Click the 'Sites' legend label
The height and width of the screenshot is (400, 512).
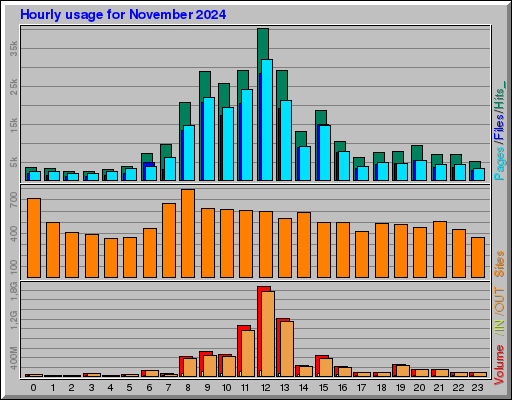click(x=499, y=264)
